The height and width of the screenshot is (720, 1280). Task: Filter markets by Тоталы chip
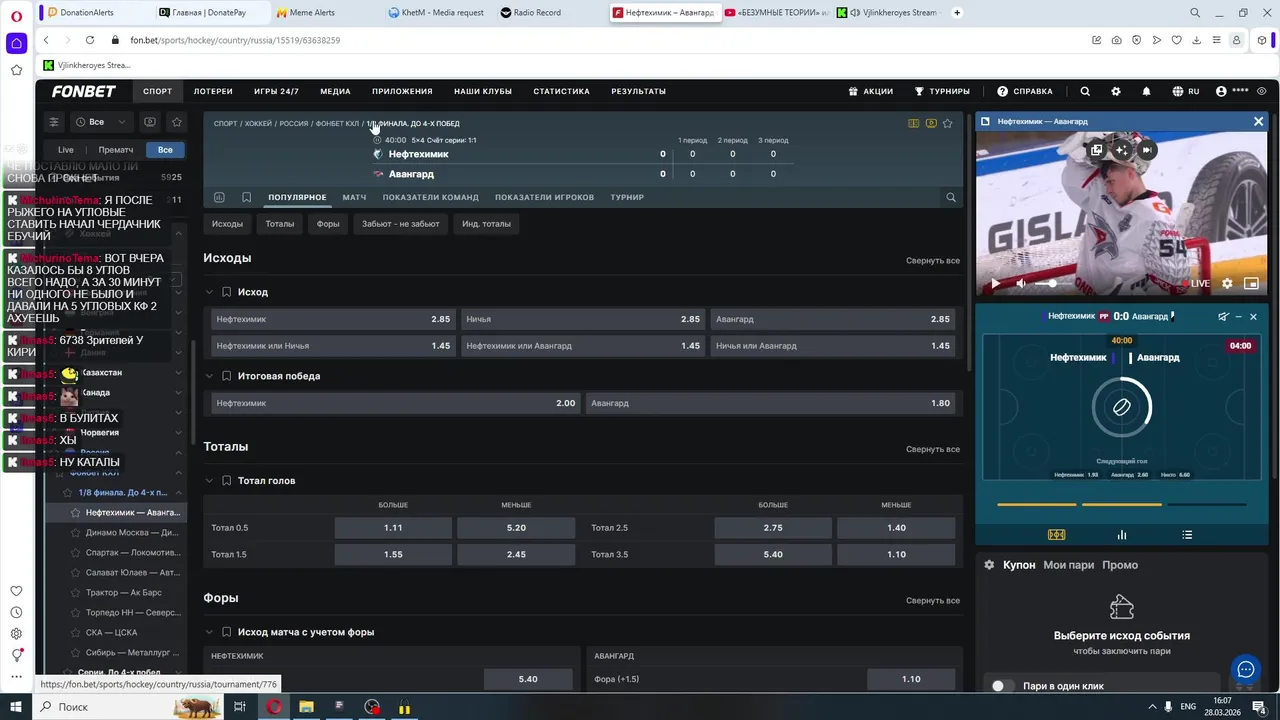click(x=280, y=224)
